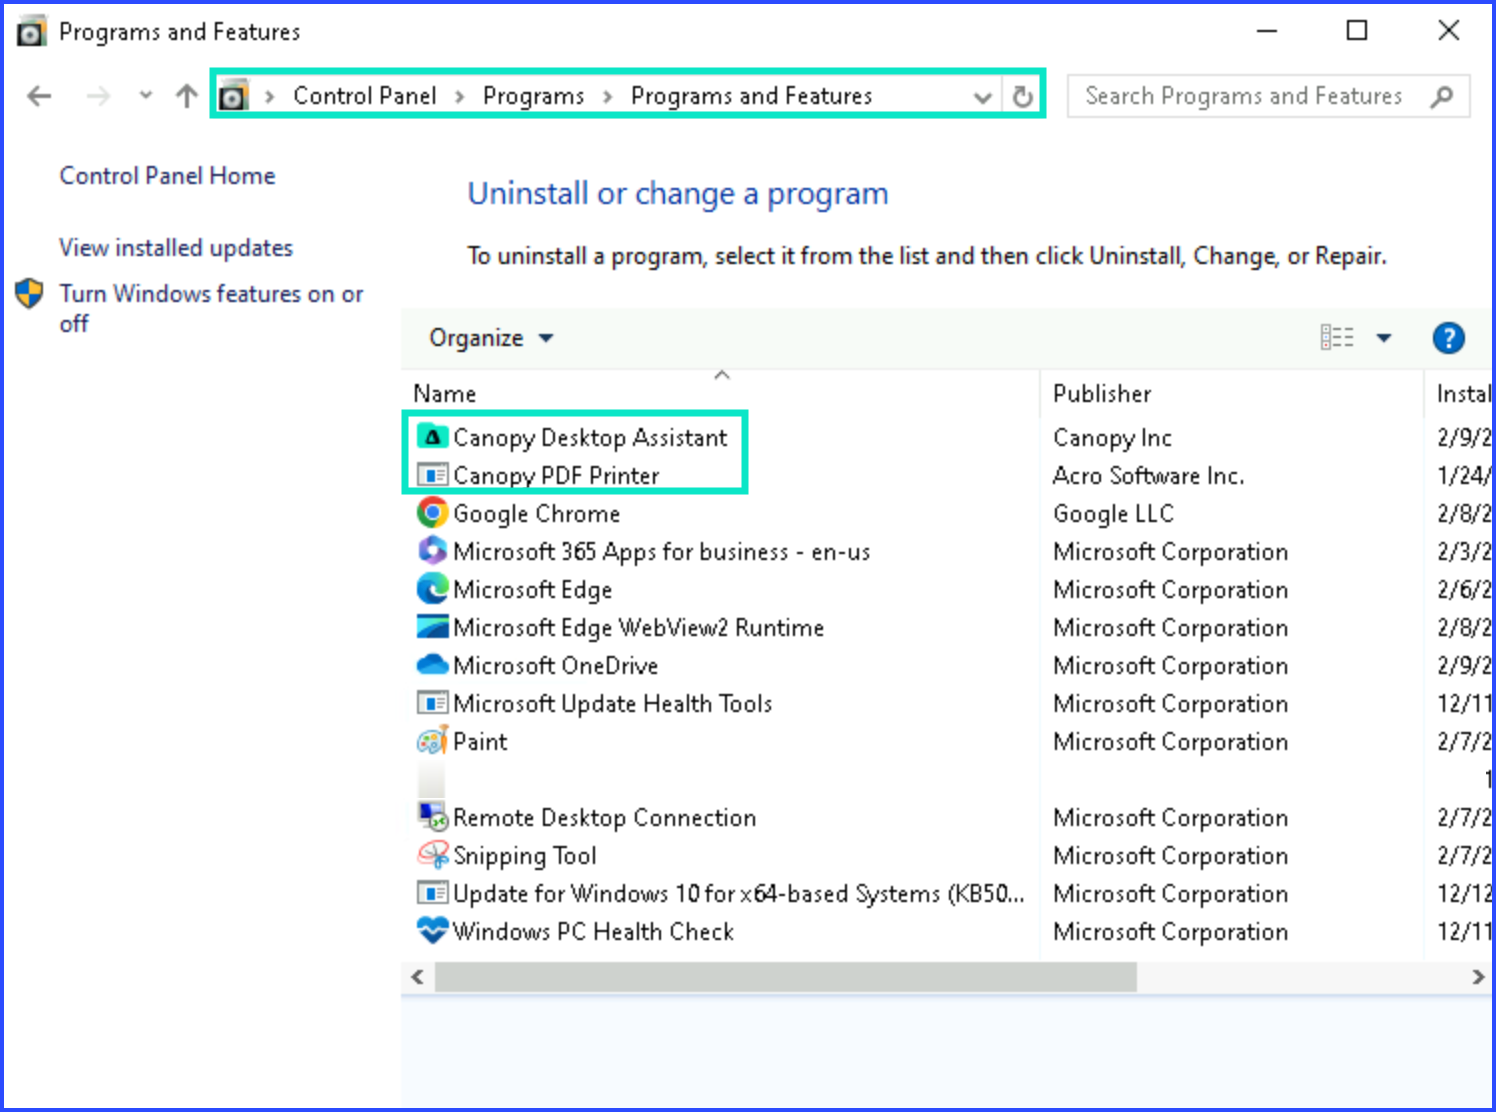This screenshot has height=1112, width=1496.
Task: Click the Programs breadcrumb
Action: click(533, 96)
